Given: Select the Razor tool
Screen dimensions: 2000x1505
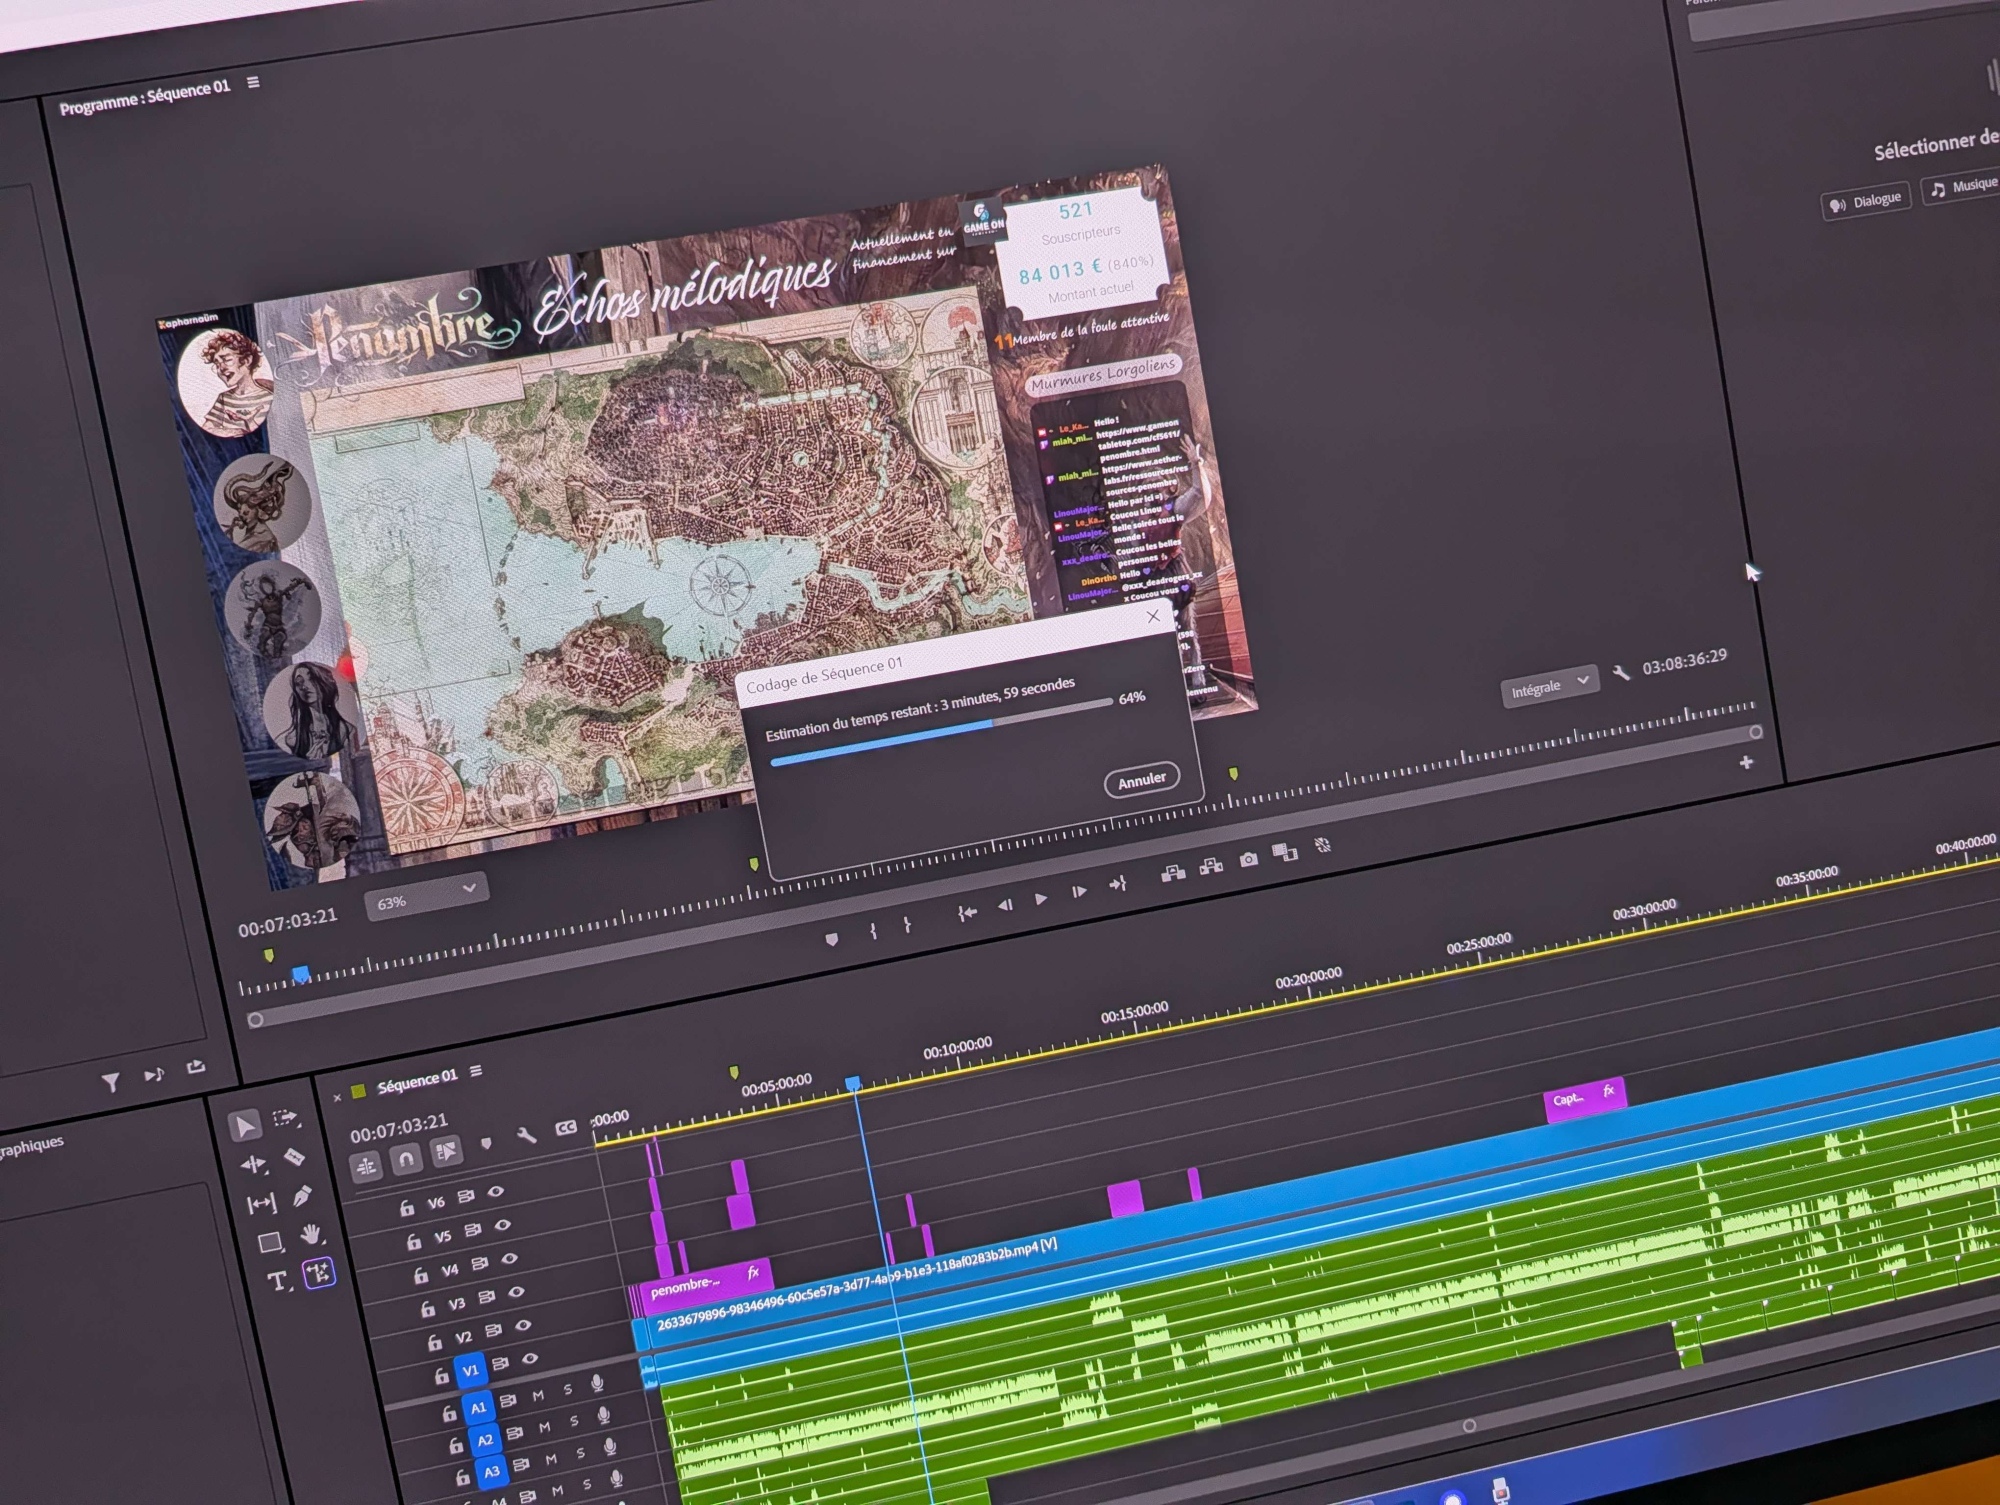Looking at the screenshot, I should (x=294, y=1157).
